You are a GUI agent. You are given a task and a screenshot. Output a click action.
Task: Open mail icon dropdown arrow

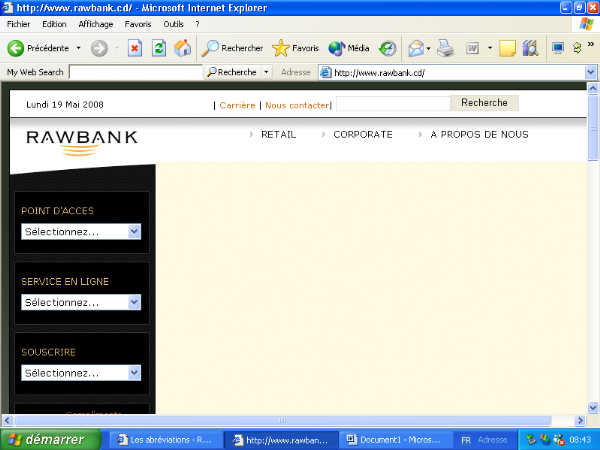(429, 49)
